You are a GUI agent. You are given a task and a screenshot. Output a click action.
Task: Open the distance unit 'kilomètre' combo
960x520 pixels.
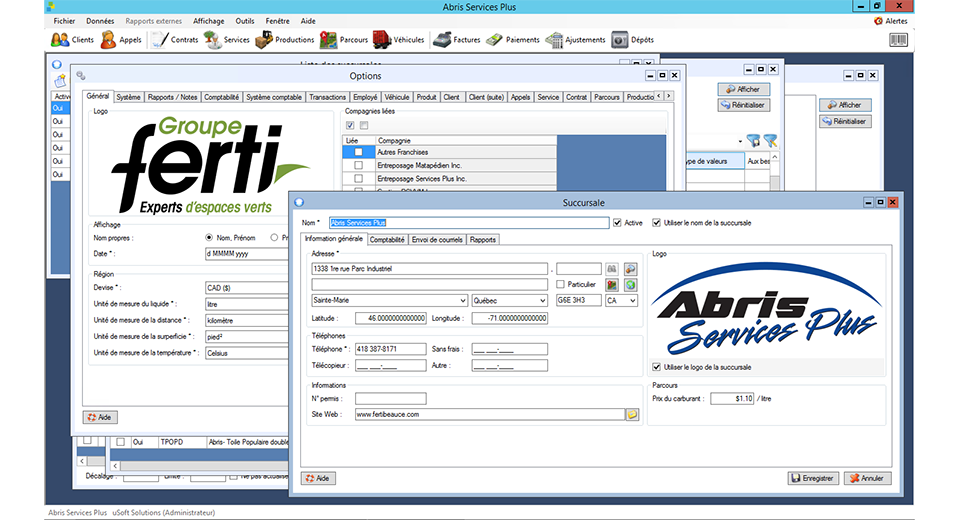[247, 320]
